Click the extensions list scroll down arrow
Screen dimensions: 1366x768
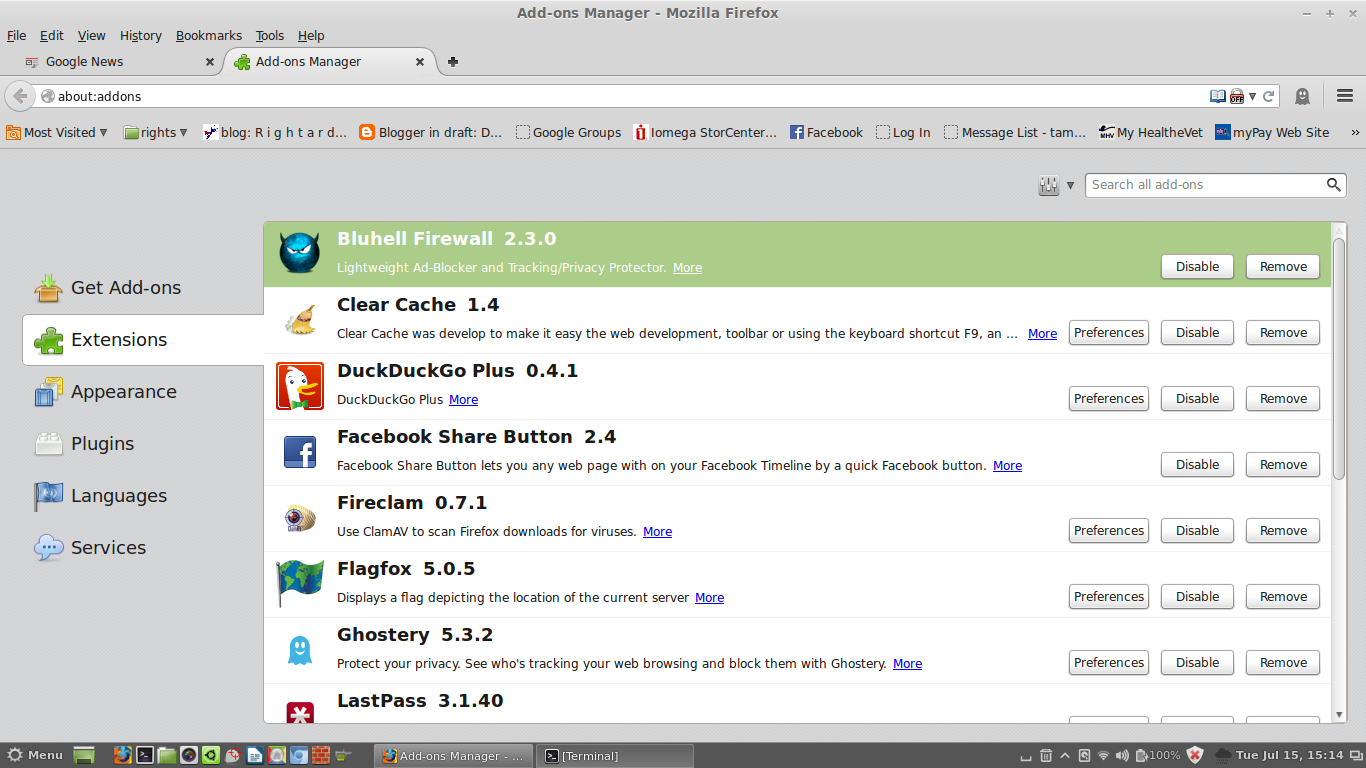coord(1339,715)
